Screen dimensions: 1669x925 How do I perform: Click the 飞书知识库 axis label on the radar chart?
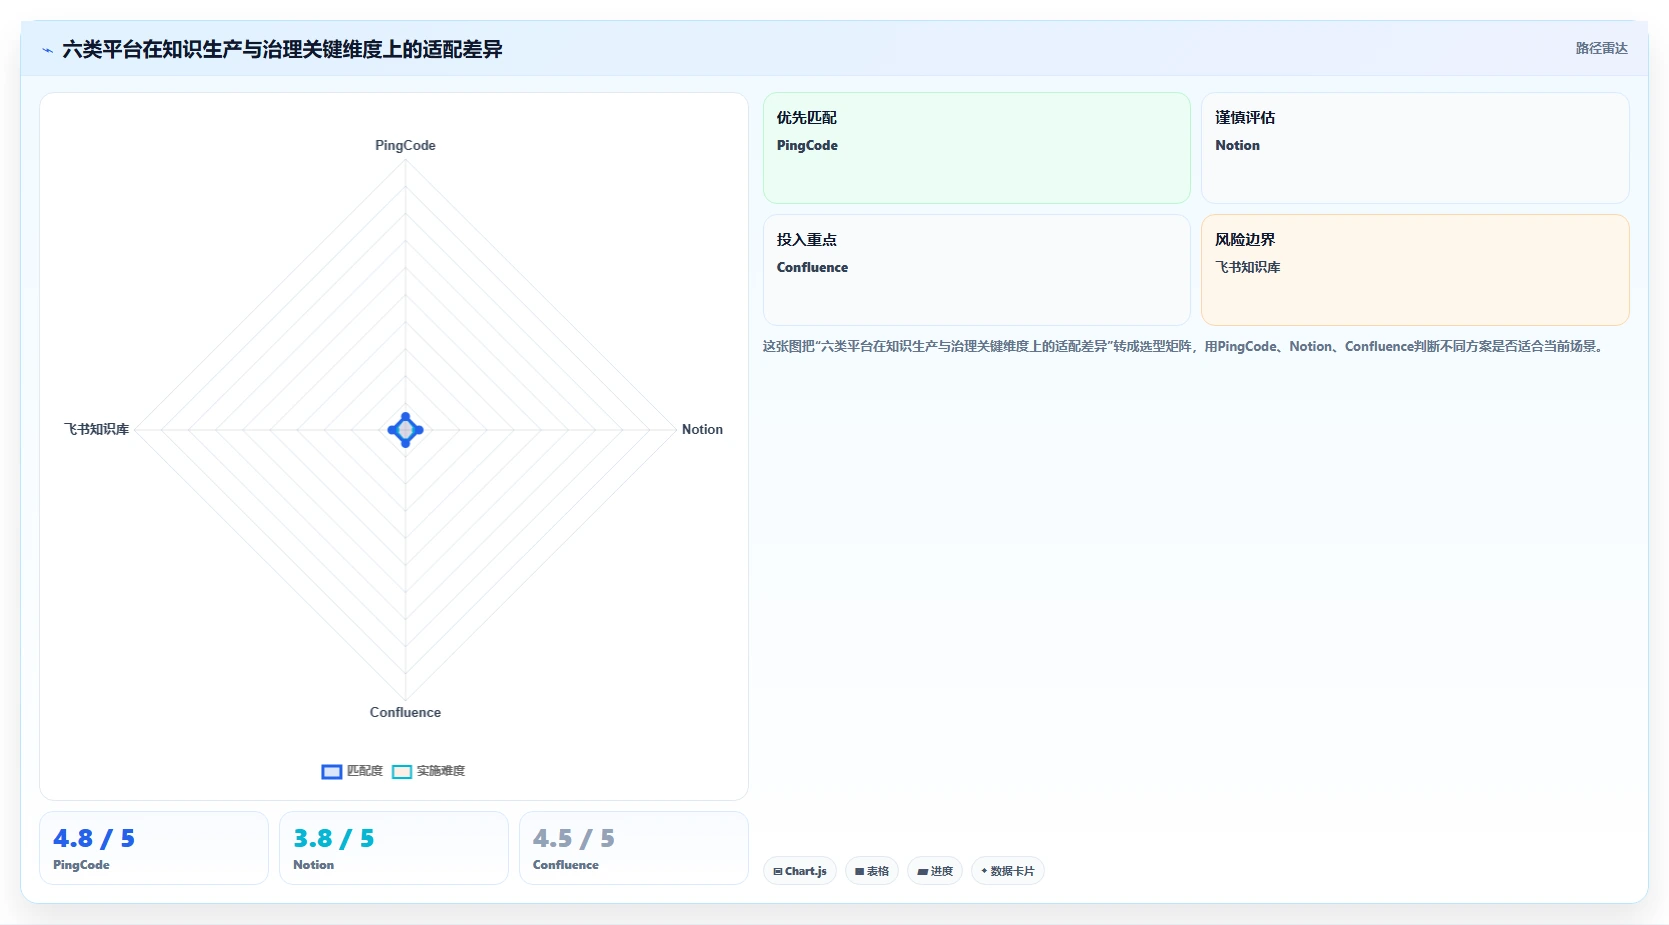97,429
